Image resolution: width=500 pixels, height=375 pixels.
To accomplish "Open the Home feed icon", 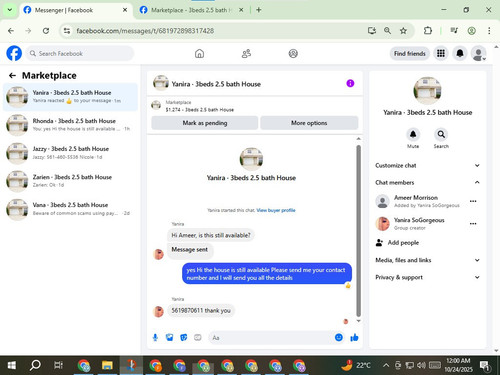I will [x=199, y=53].
